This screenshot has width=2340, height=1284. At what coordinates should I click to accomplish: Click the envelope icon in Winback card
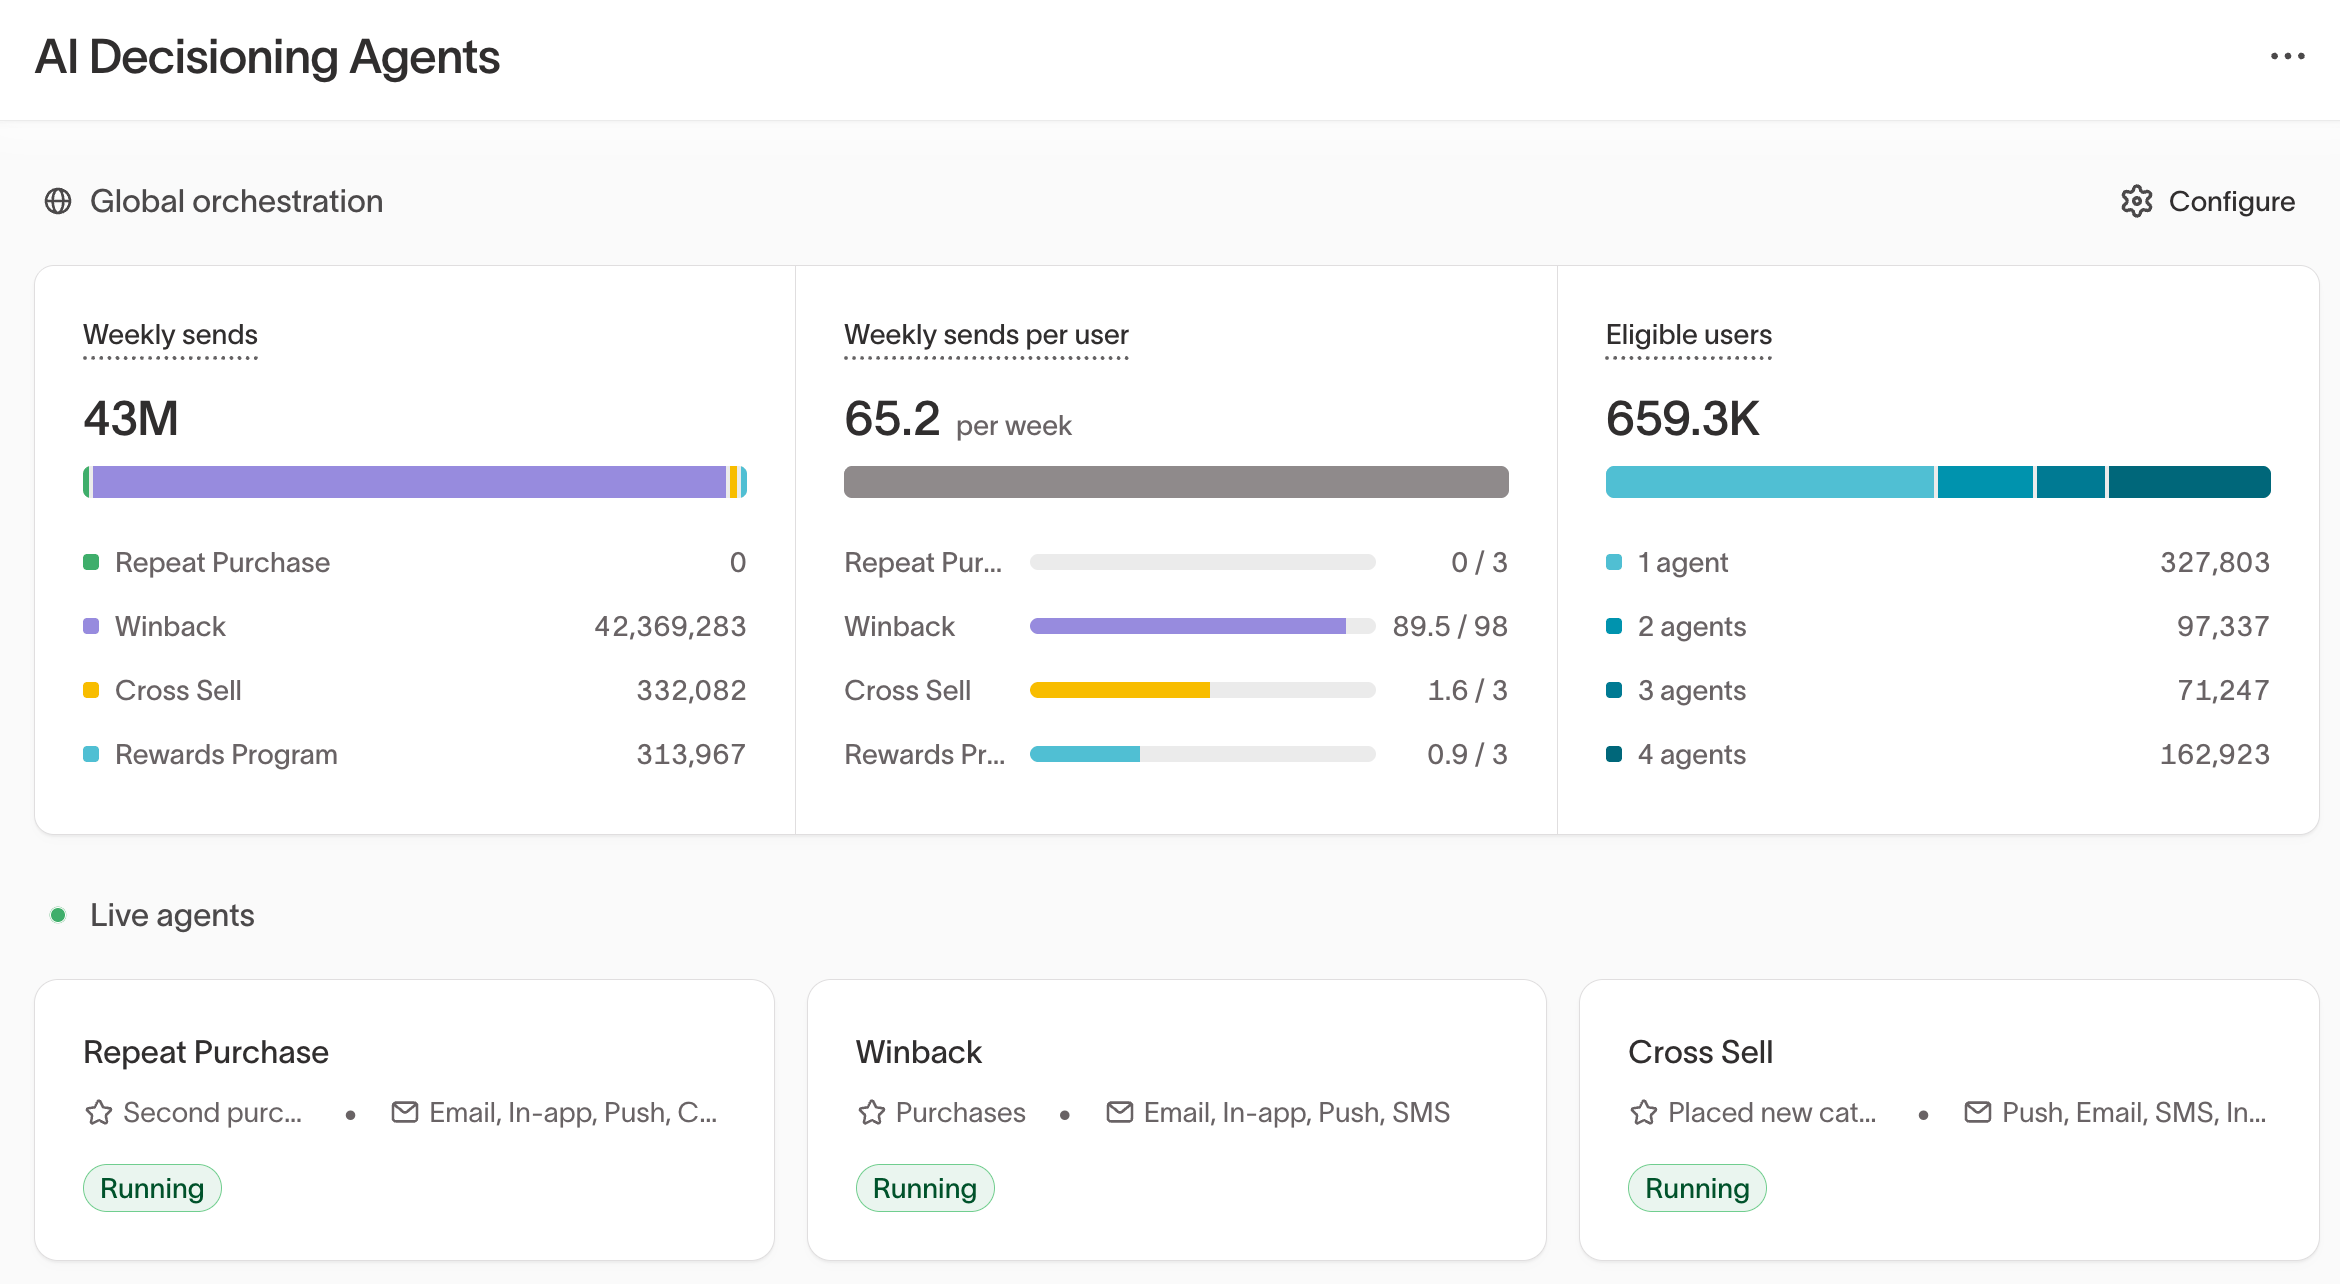(x=1119, y=1112)
